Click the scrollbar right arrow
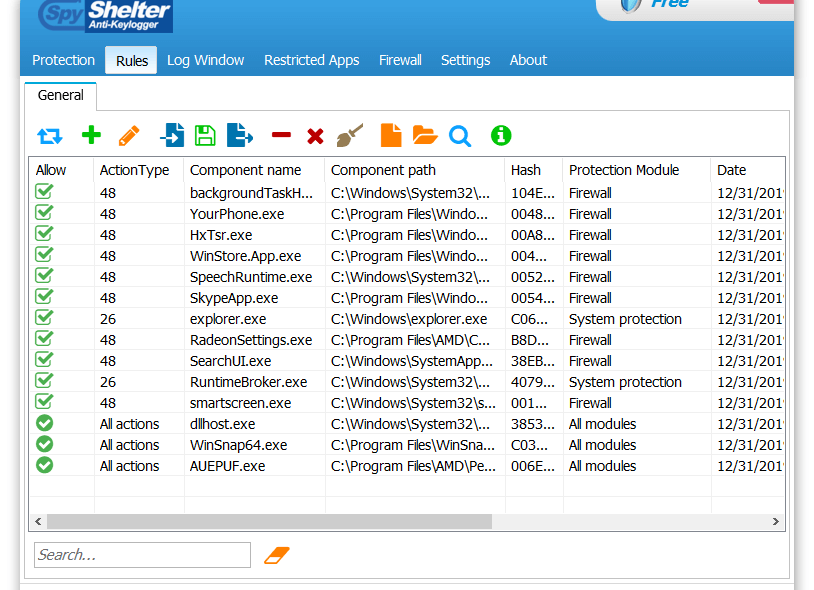This screenshot has width=814, height=590. pyautogui.click(x=776, y=522)
